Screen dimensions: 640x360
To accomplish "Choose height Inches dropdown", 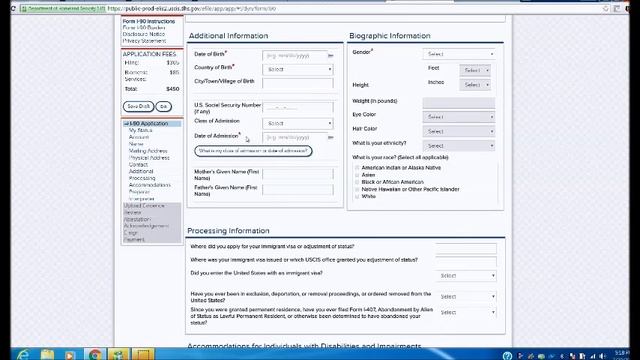I will click(475, 84).
